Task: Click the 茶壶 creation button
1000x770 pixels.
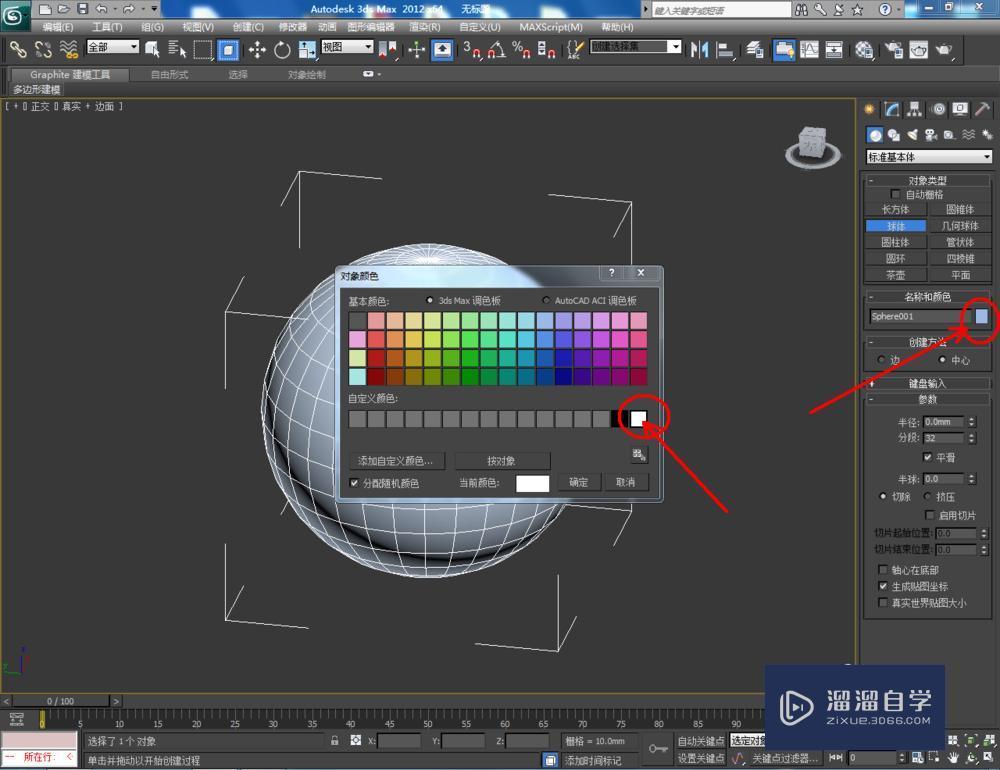Action: click(x=895, y=274)
